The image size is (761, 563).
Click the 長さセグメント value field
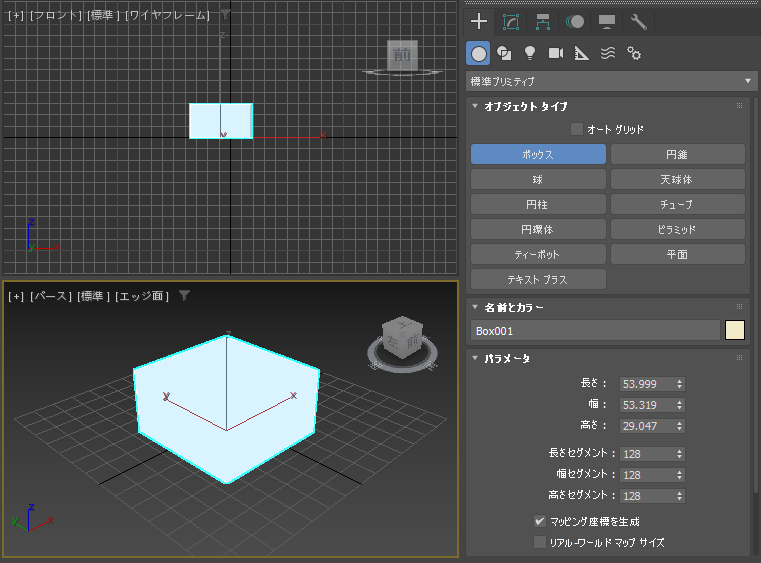(646, 454)
